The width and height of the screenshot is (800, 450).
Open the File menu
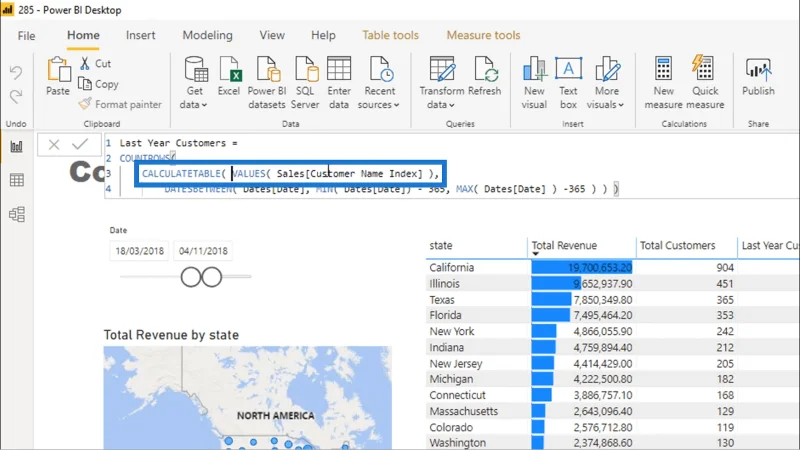click(x=27, y=36)
